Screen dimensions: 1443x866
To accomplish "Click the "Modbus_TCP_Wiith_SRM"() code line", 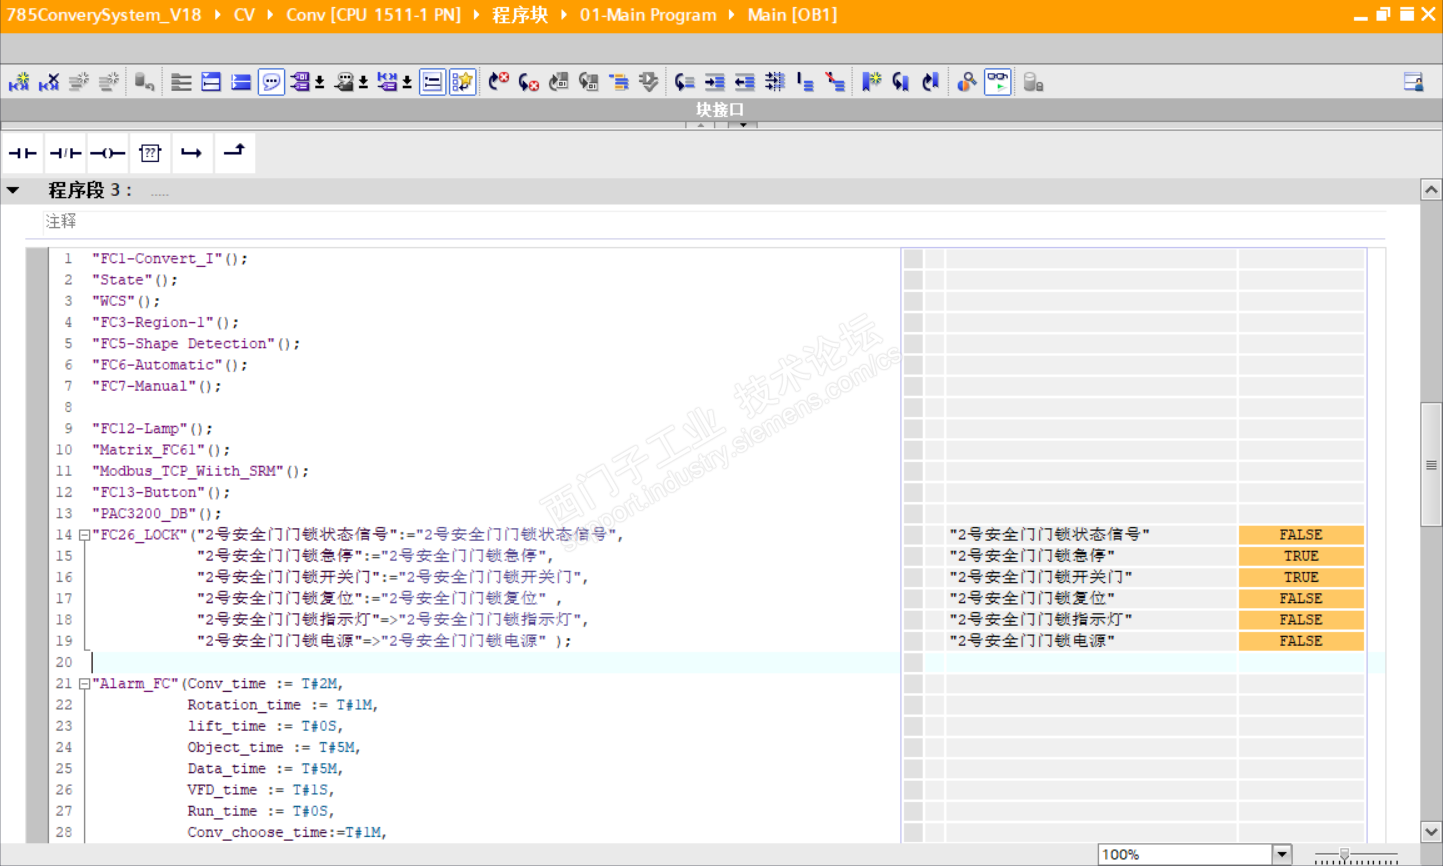I will pyautogui.click(x=200, y=471).
